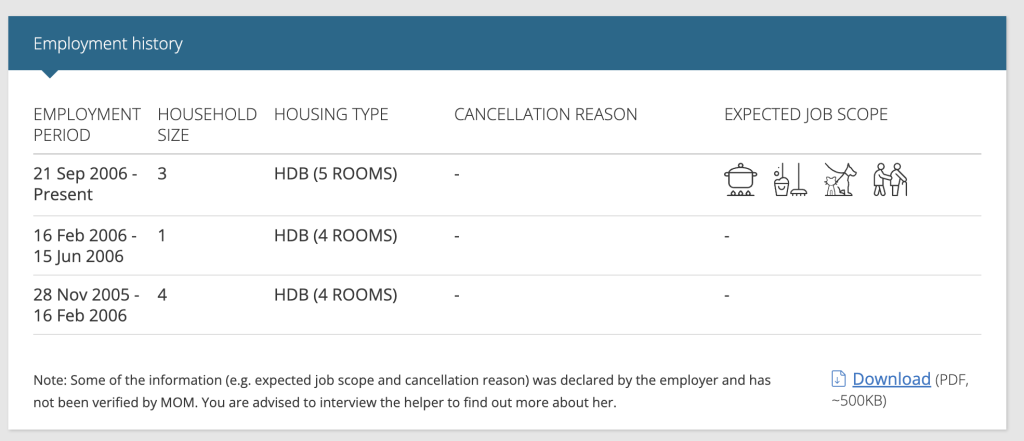1024x441 pixels.
Task: Click the cooking pot job scope icon
Action: coord(741,180)
